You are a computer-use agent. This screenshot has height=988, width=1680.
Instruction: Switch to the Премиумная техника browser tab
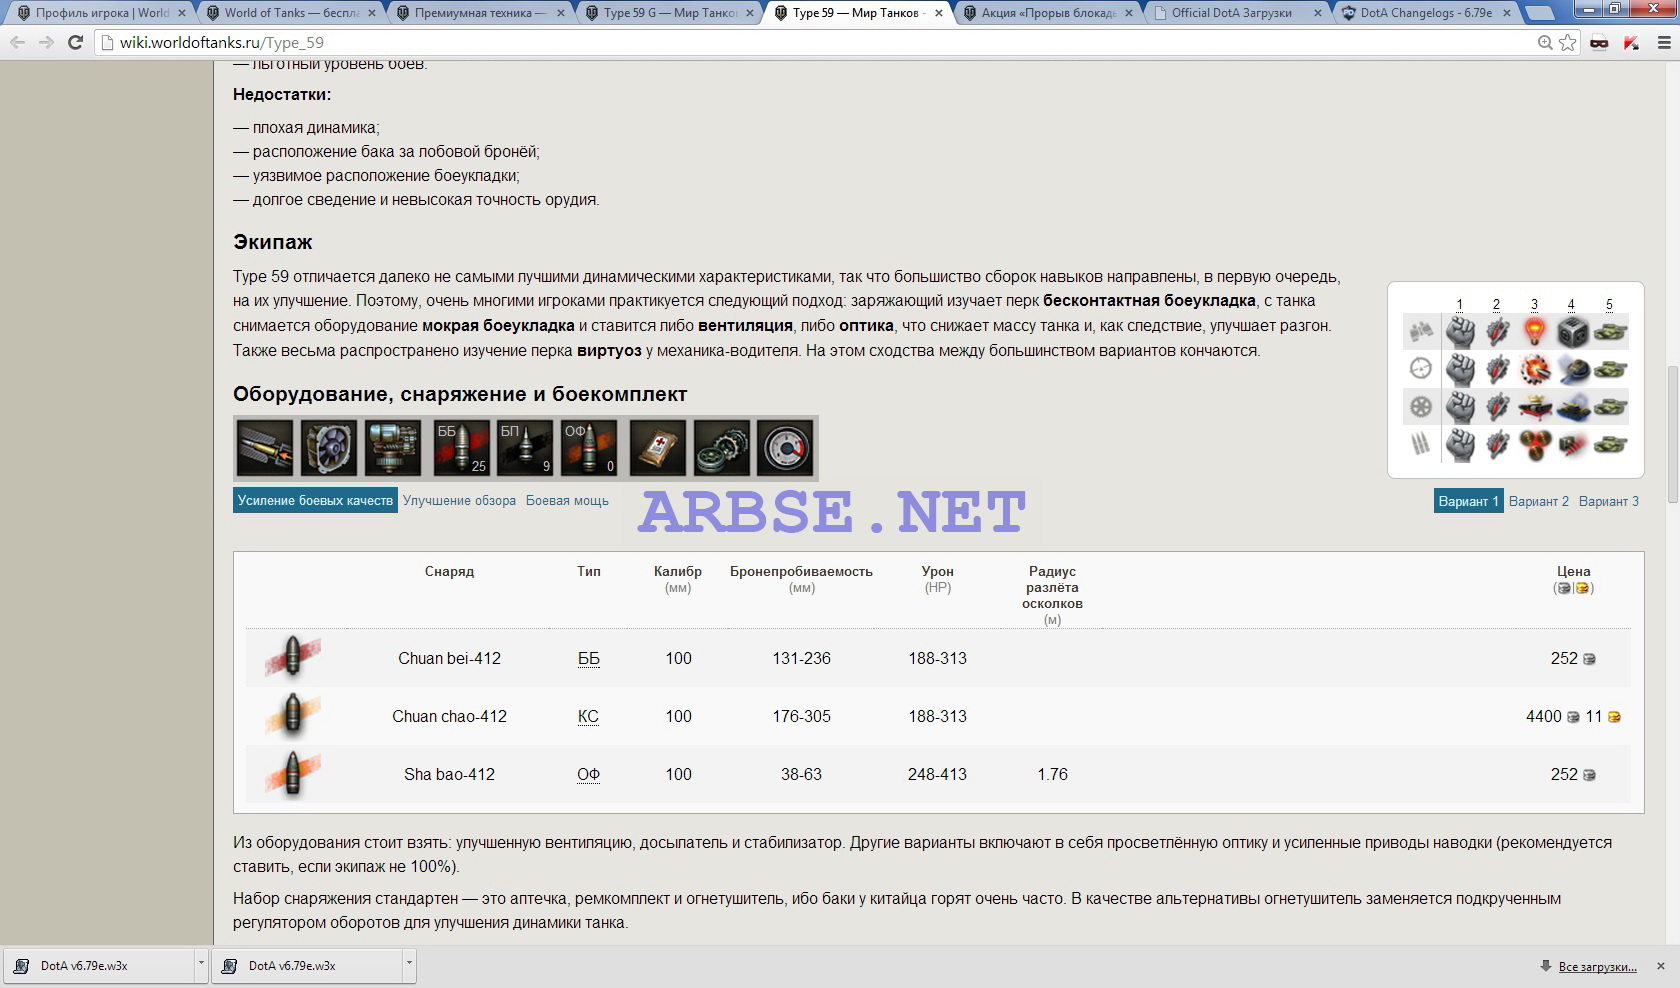tap(480, 13)
